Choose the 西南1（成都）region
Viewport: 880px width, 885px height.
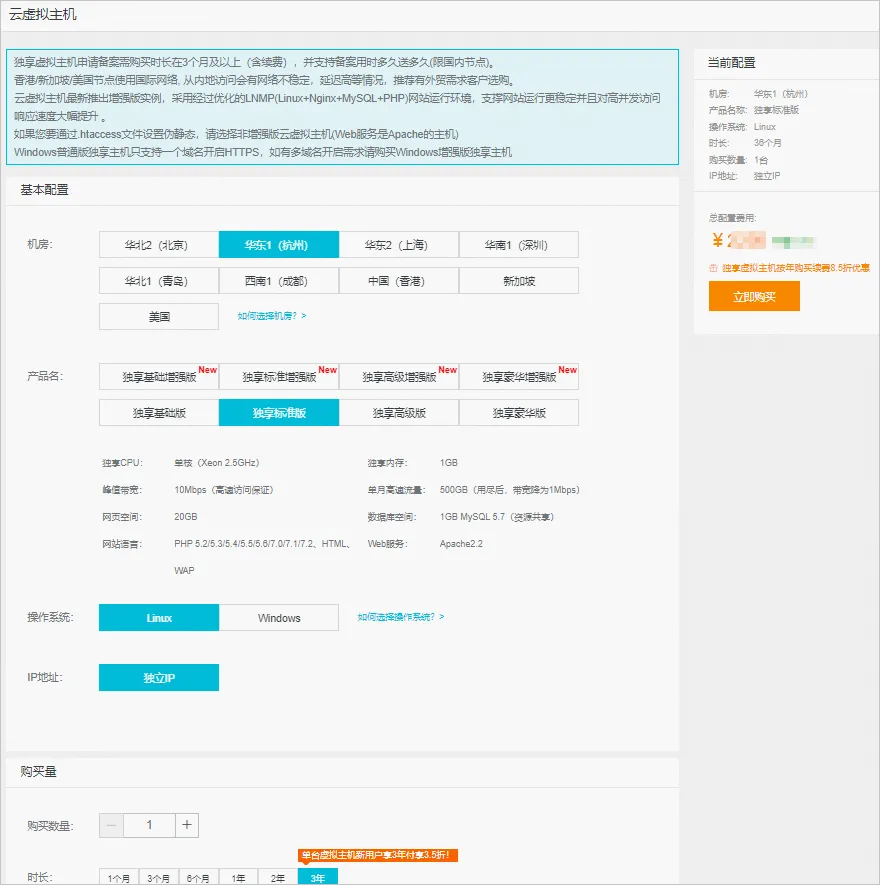click(x=278, y=280)
